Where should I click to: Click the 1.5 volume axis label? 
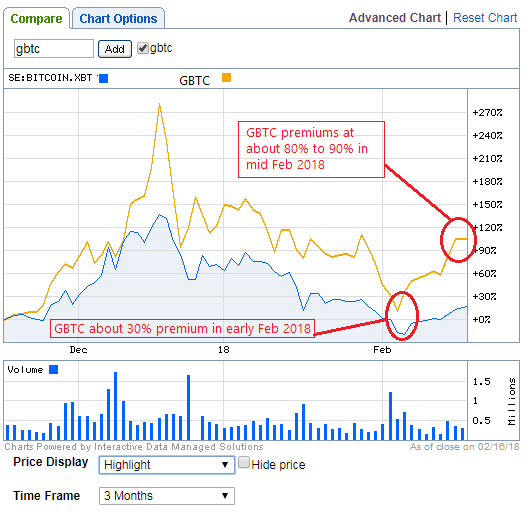(x=481, y=382)
